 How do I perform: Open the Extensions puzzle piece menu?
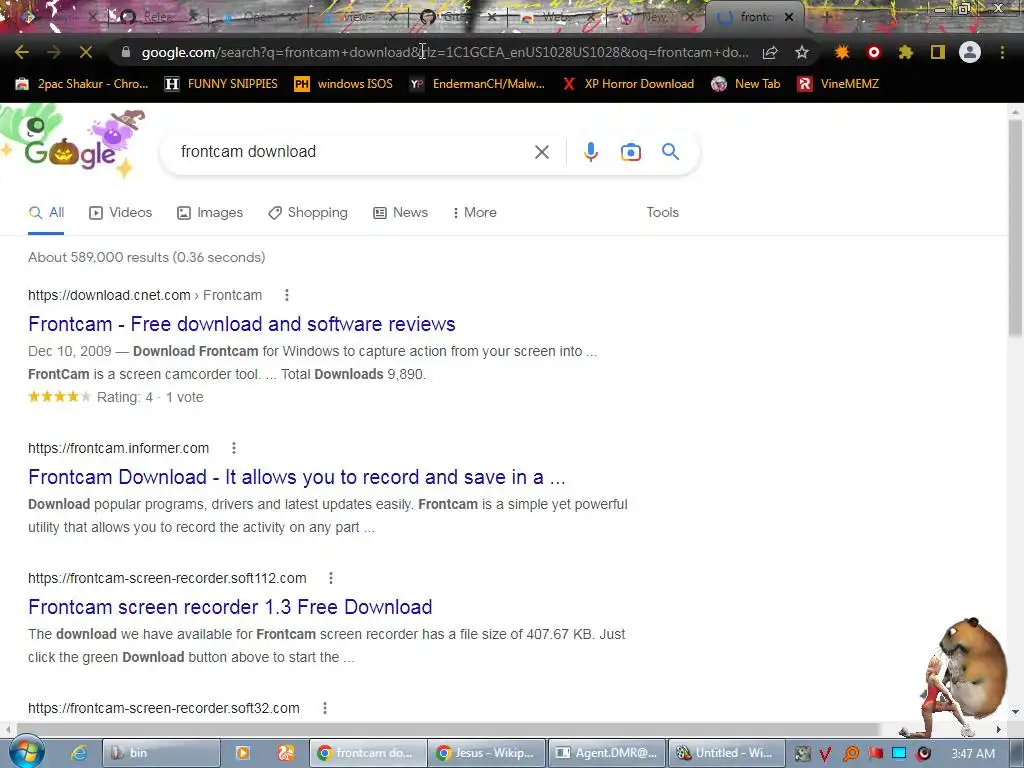click(906, 52)
